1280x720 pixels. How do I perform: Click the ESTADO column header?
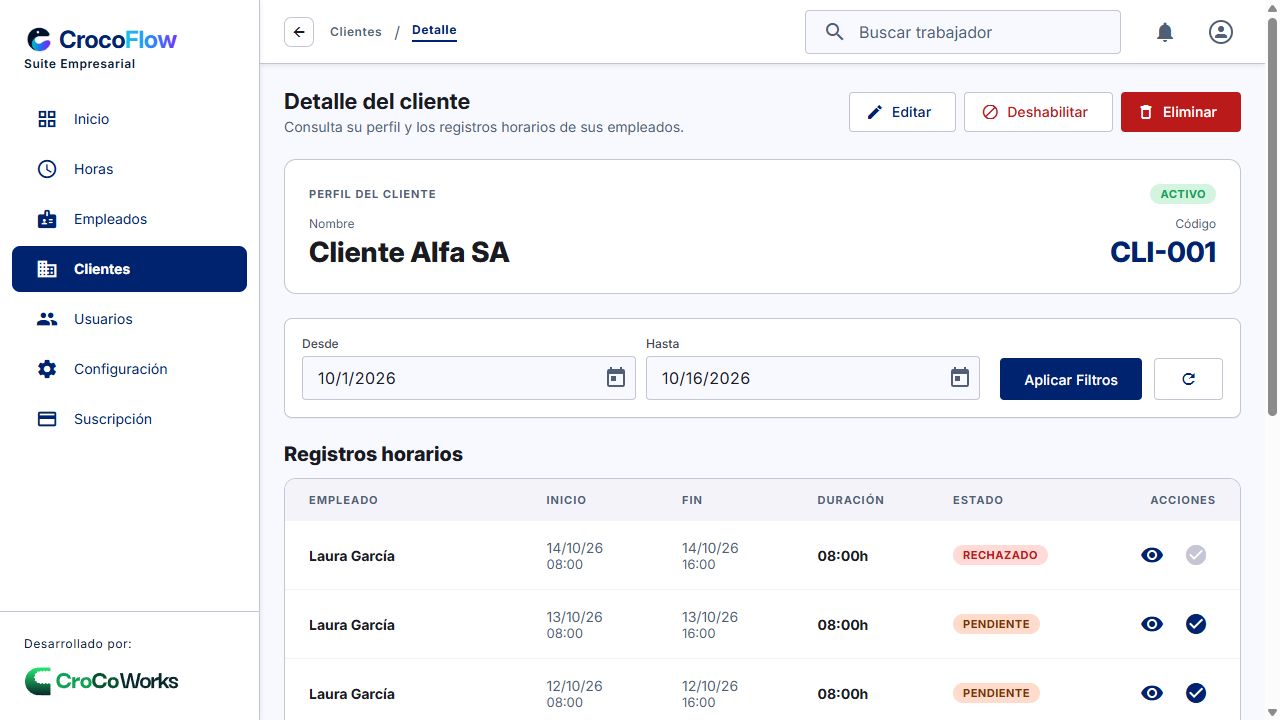coord(978,500)
